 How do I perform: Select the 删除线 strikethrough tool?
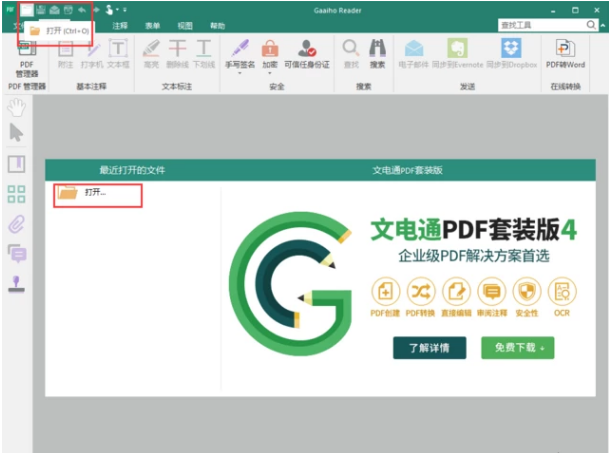click(177, 54)
